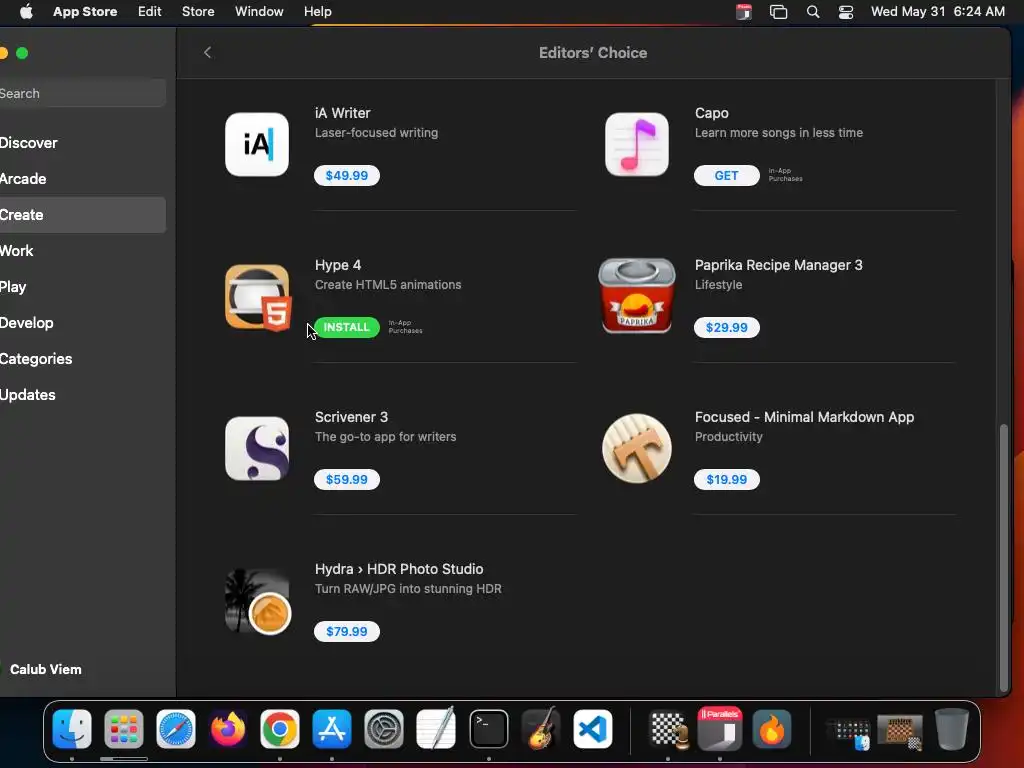Click the green window zoom button
The height and width of the screenshot is (768, 1024).
[x=22, y=53]
